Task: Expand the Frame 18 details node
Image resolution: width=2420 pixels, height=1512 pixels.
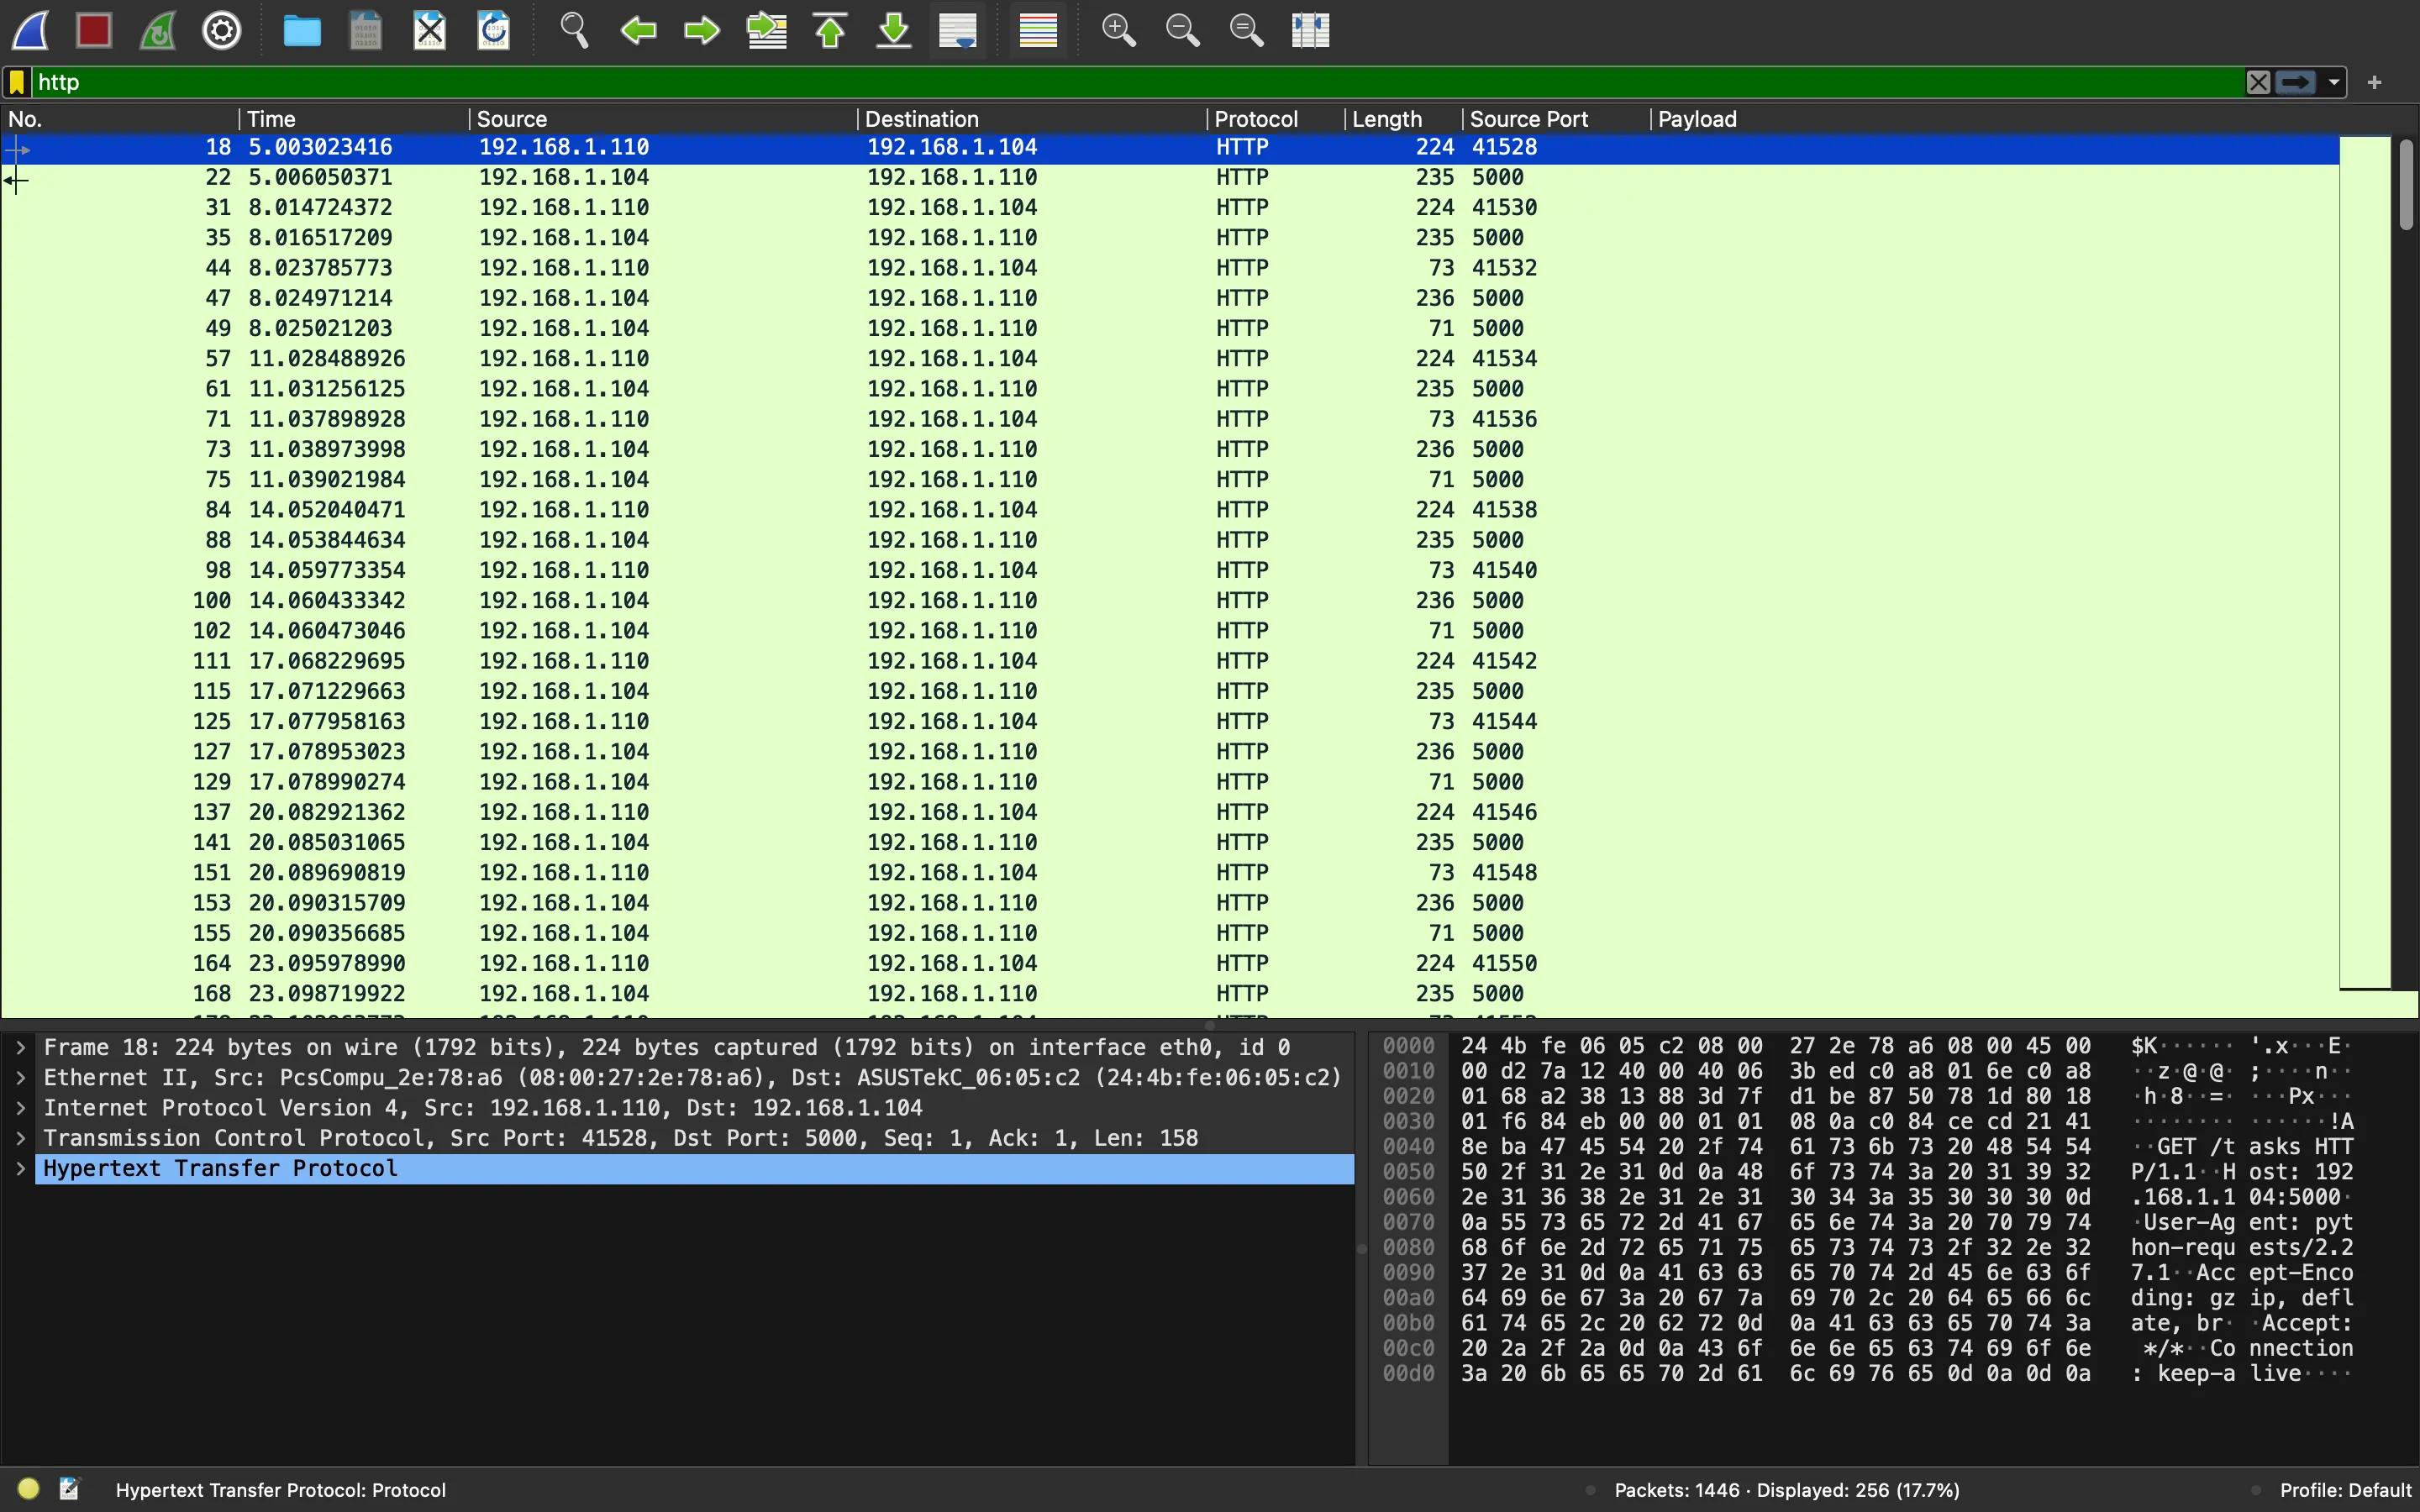Action: tap(20, 1047)
